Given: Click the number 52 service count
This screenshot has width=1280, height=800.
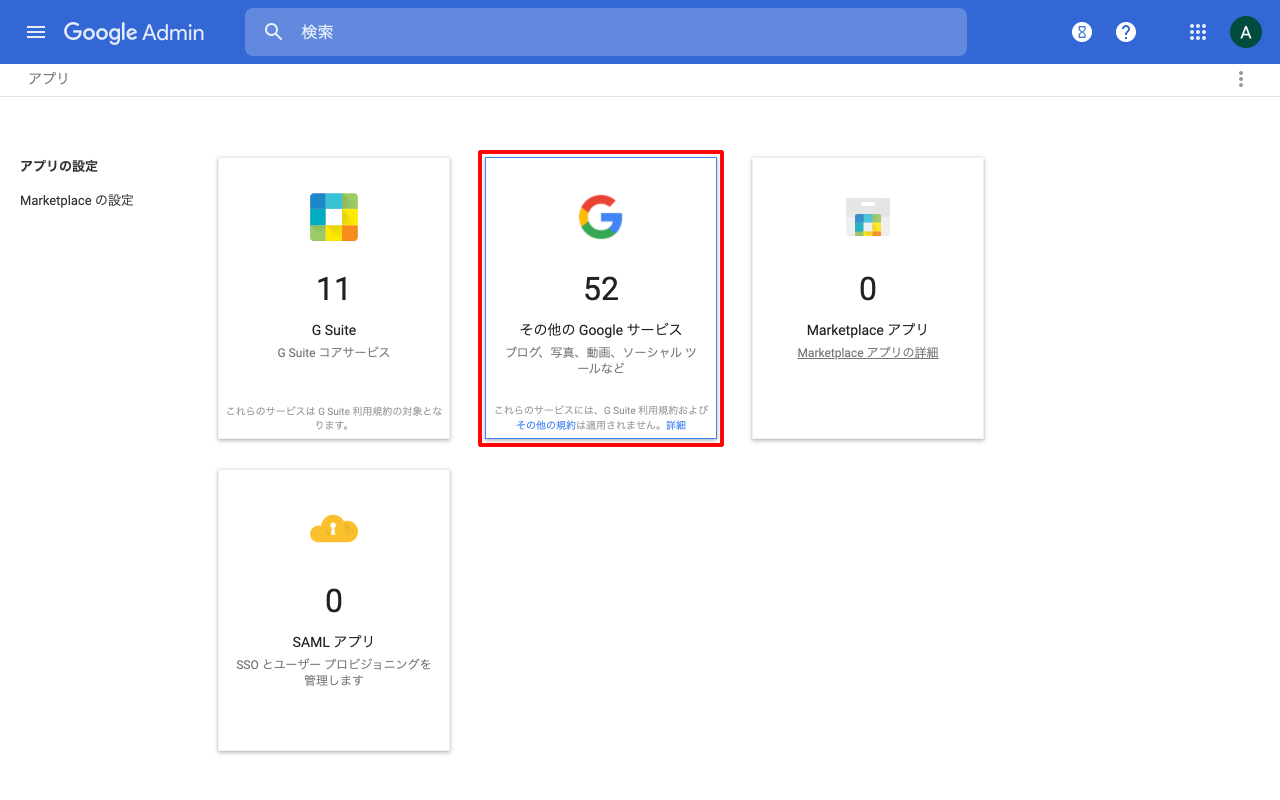Looking at the screenshot, I should pos(601,289).
